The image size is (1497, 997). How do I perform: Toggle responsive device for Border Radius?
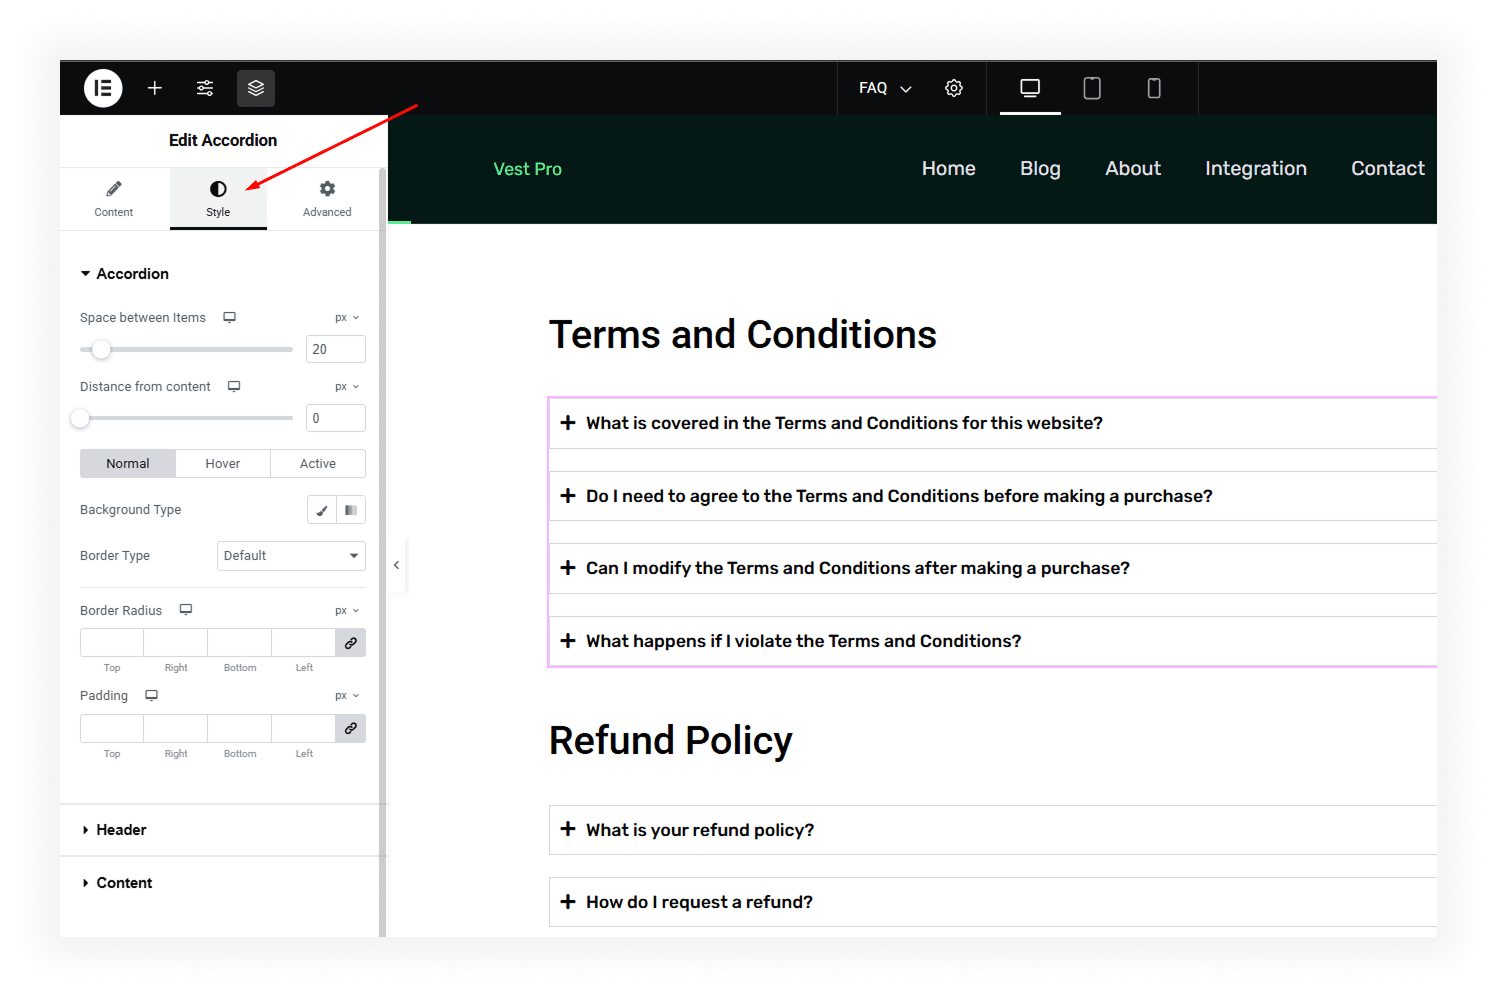186,610
